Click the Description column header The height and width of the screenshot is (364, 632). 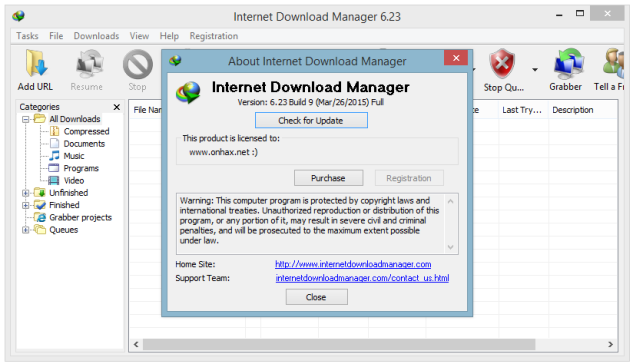pyautogui.click(x=582, y=110)
